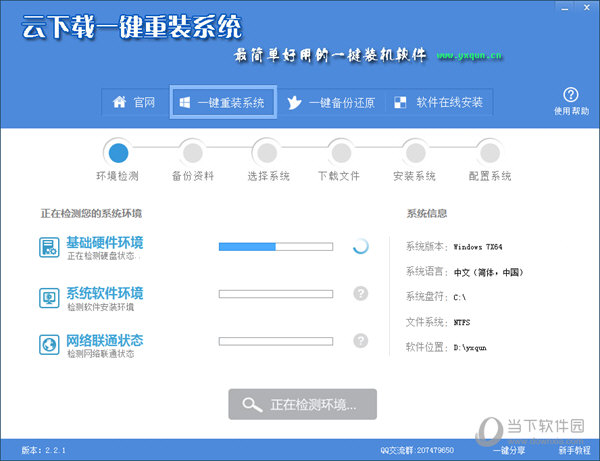Click the 安装系统 step circle
The width and height of the screenshot is (600, 461).
point(416,153)
